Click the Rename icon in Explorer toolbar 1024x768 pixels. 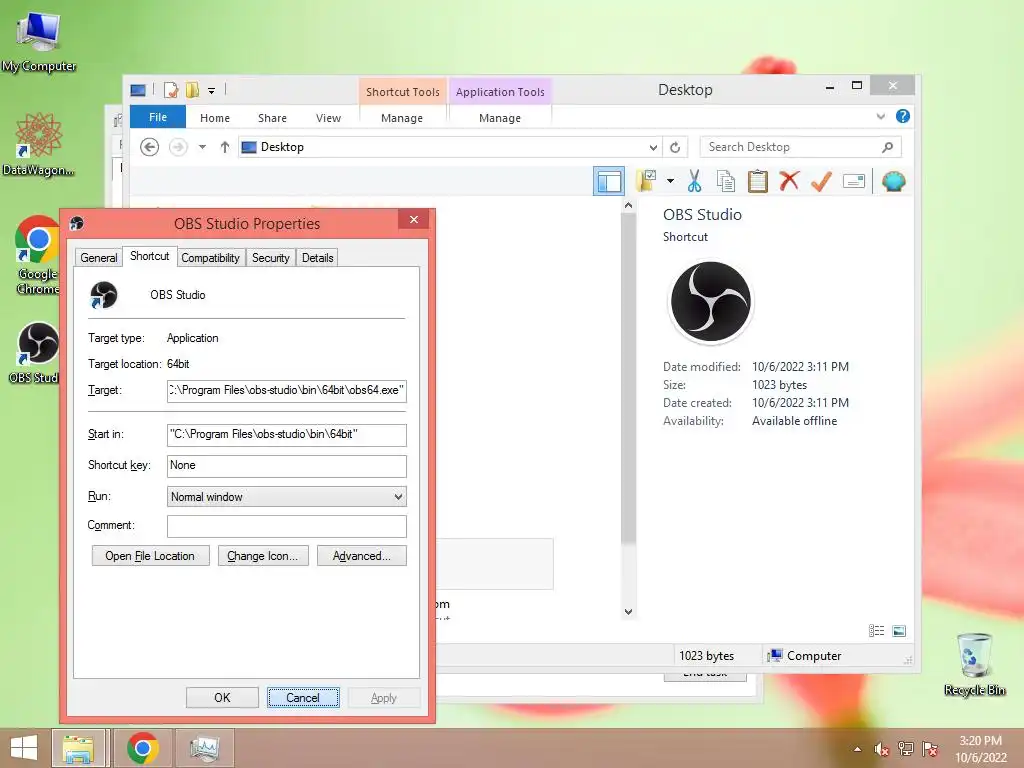pyautogui.click(x=854, y=181)
